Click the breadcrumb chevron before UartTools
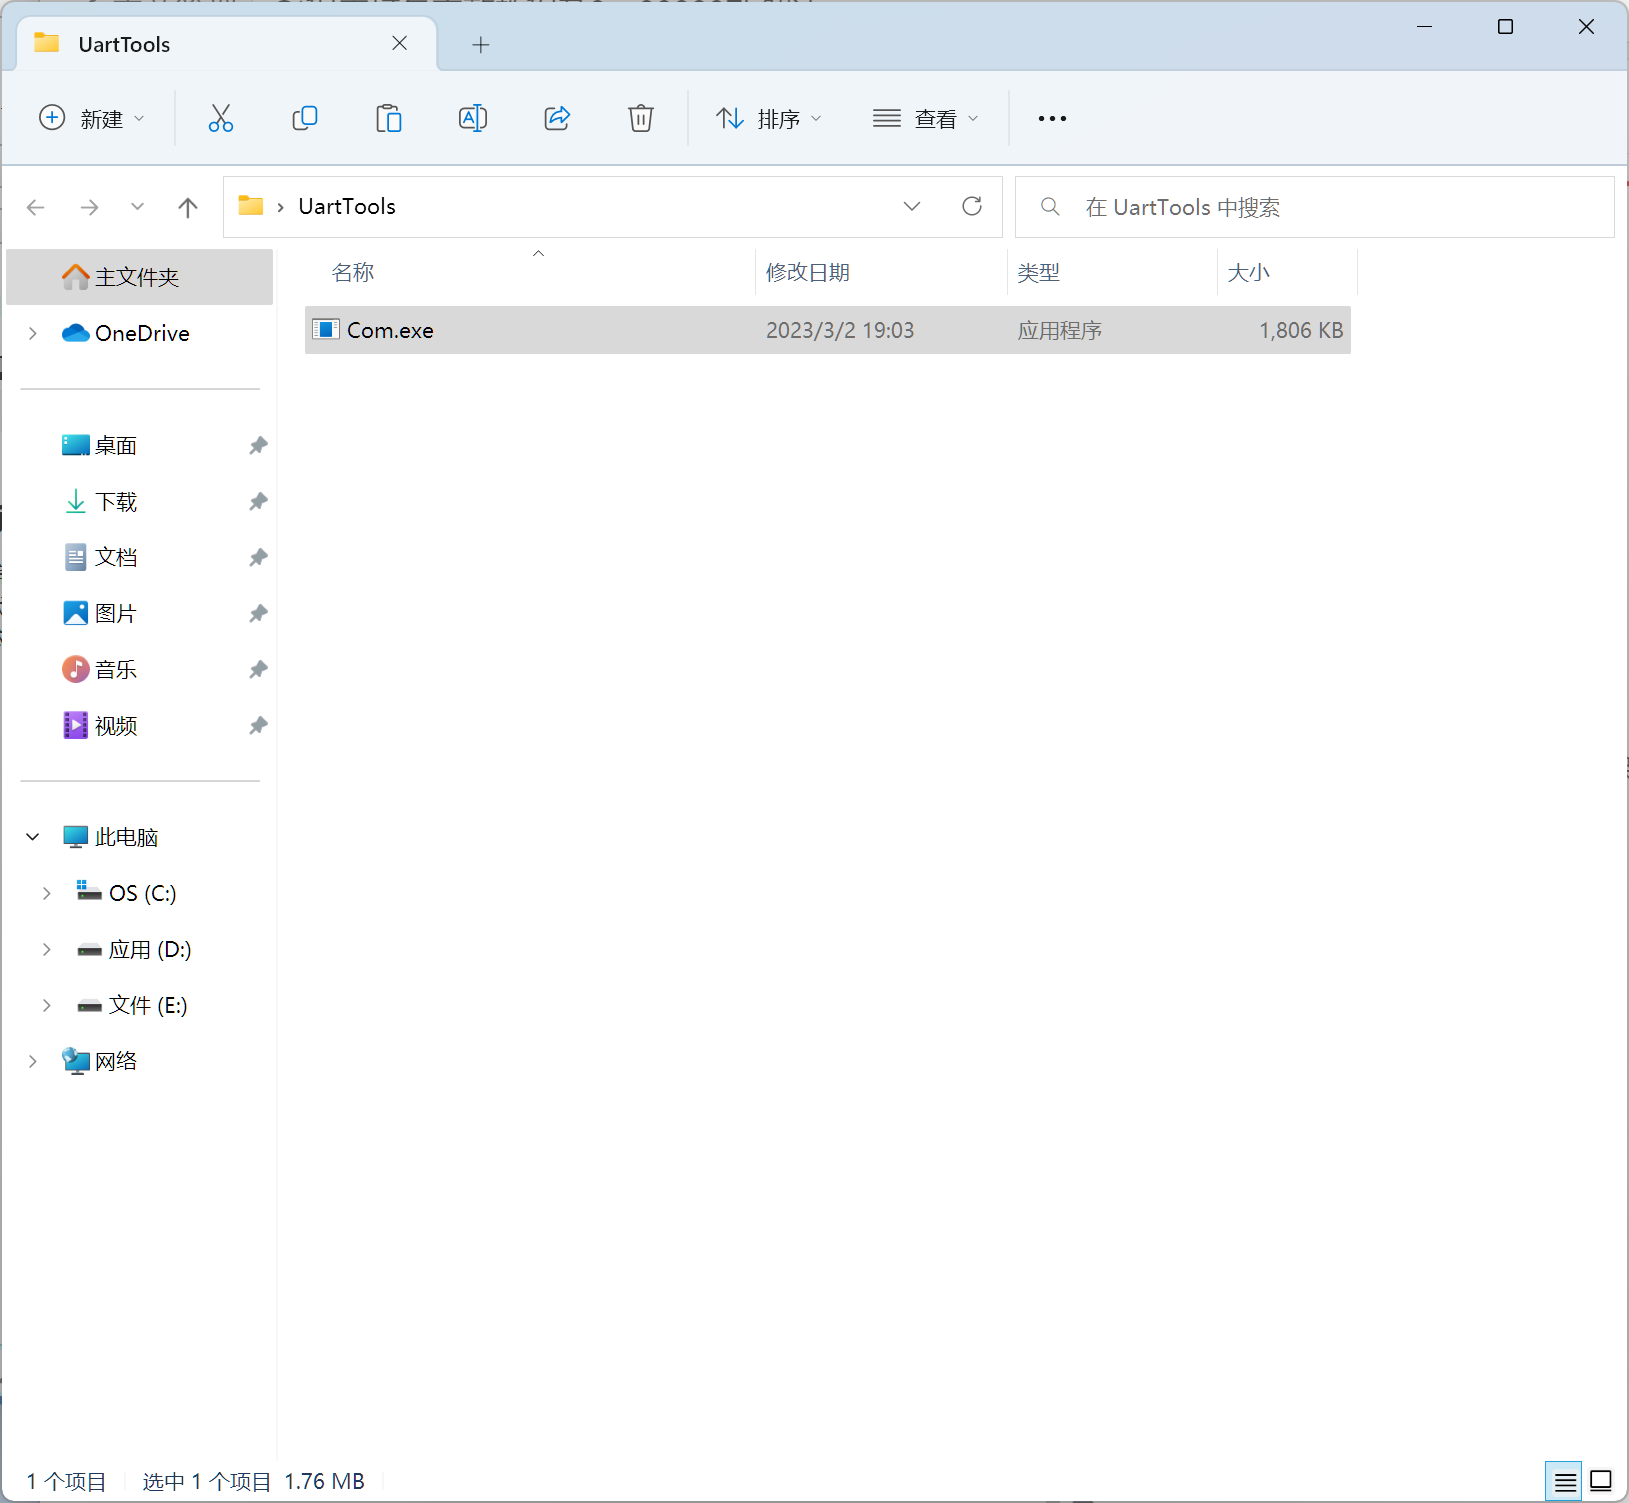The width and height of the screenshot is (1629, 1503). pyautogui.click(x=281, y=207)
